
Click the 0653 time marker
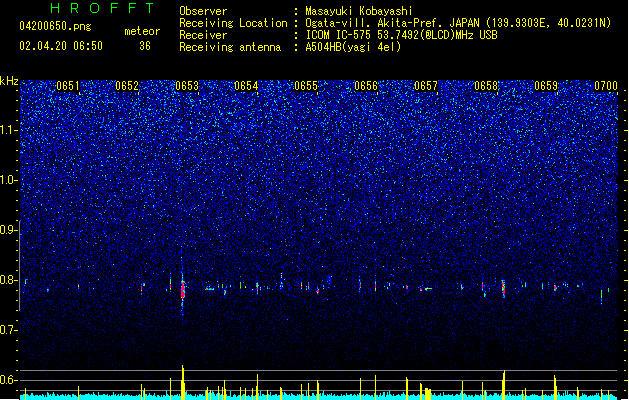pos(187,86)
